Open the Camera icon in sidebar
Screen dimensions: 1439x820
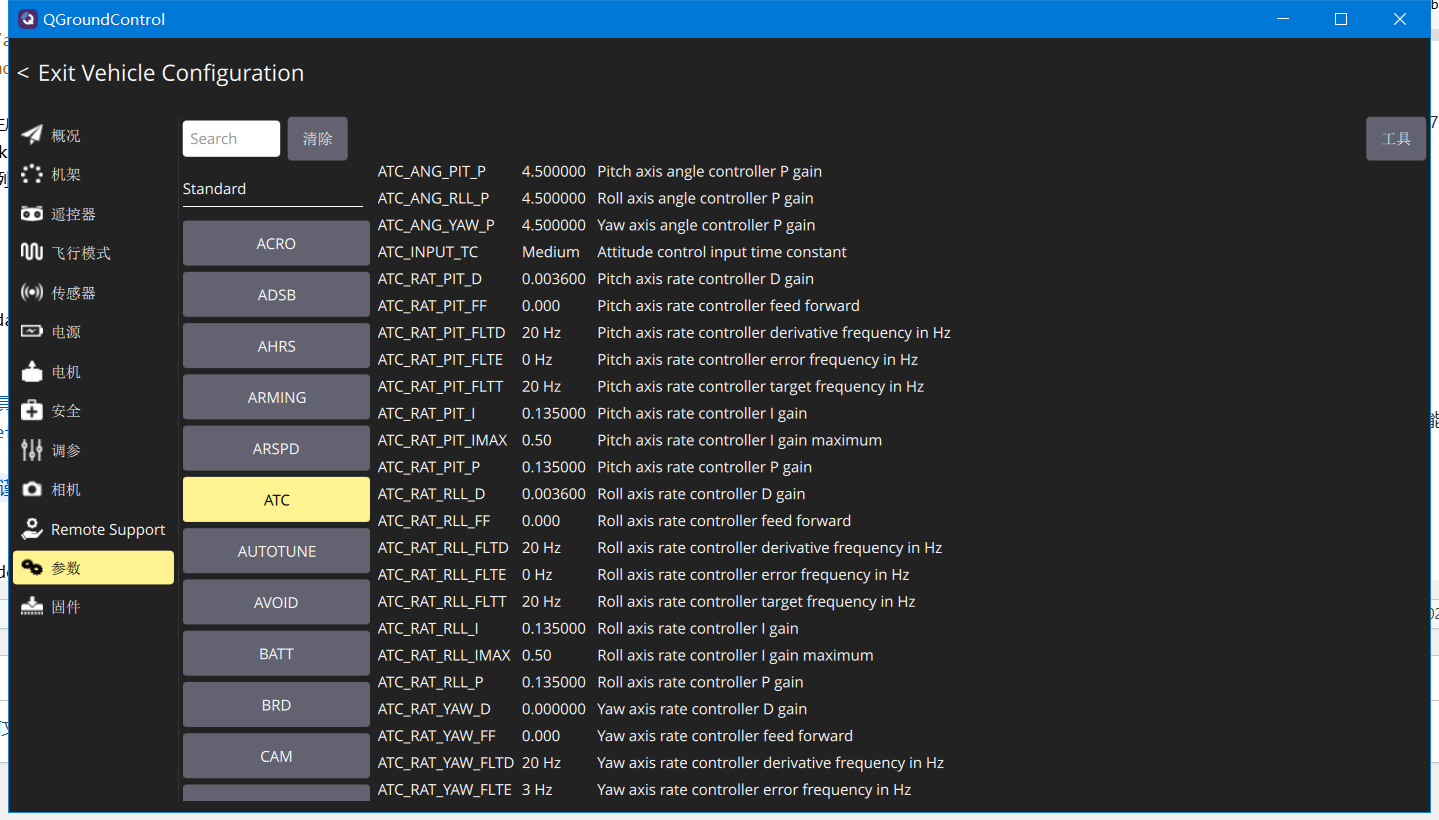coord(32,489)
